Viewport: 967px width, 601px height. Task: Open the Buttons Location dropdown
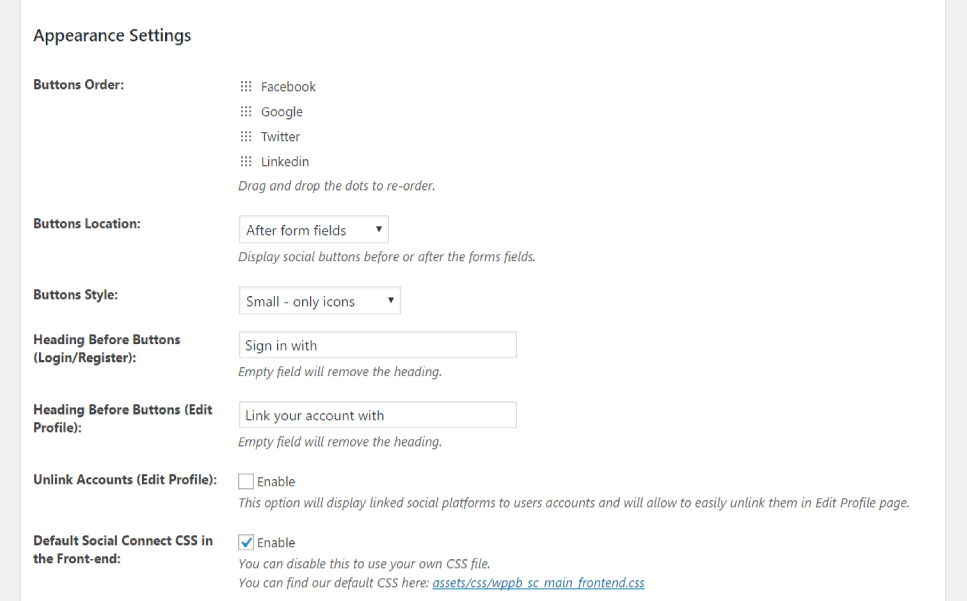pyautogui.click(x=313, y=230)
